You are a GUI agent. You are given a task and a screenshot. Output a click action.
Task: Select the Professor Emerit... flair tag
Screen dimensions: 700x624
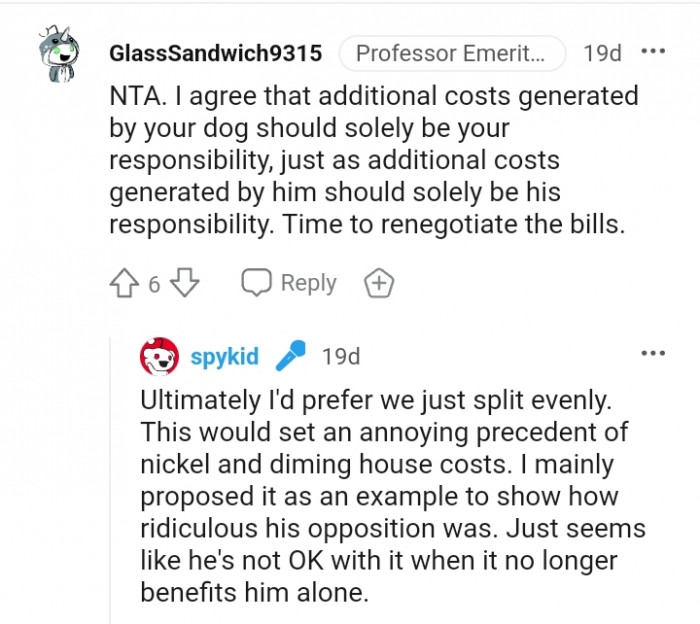451,53
